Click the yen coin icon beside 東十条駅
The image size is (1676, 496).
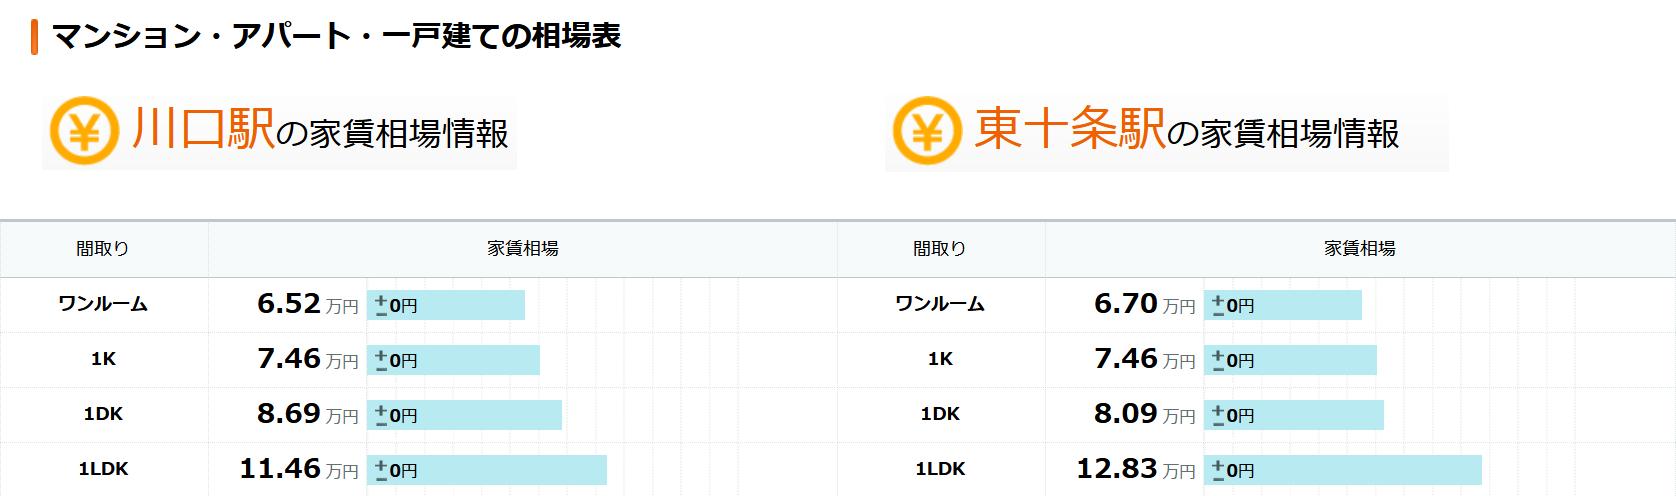(x=927, y=131)
